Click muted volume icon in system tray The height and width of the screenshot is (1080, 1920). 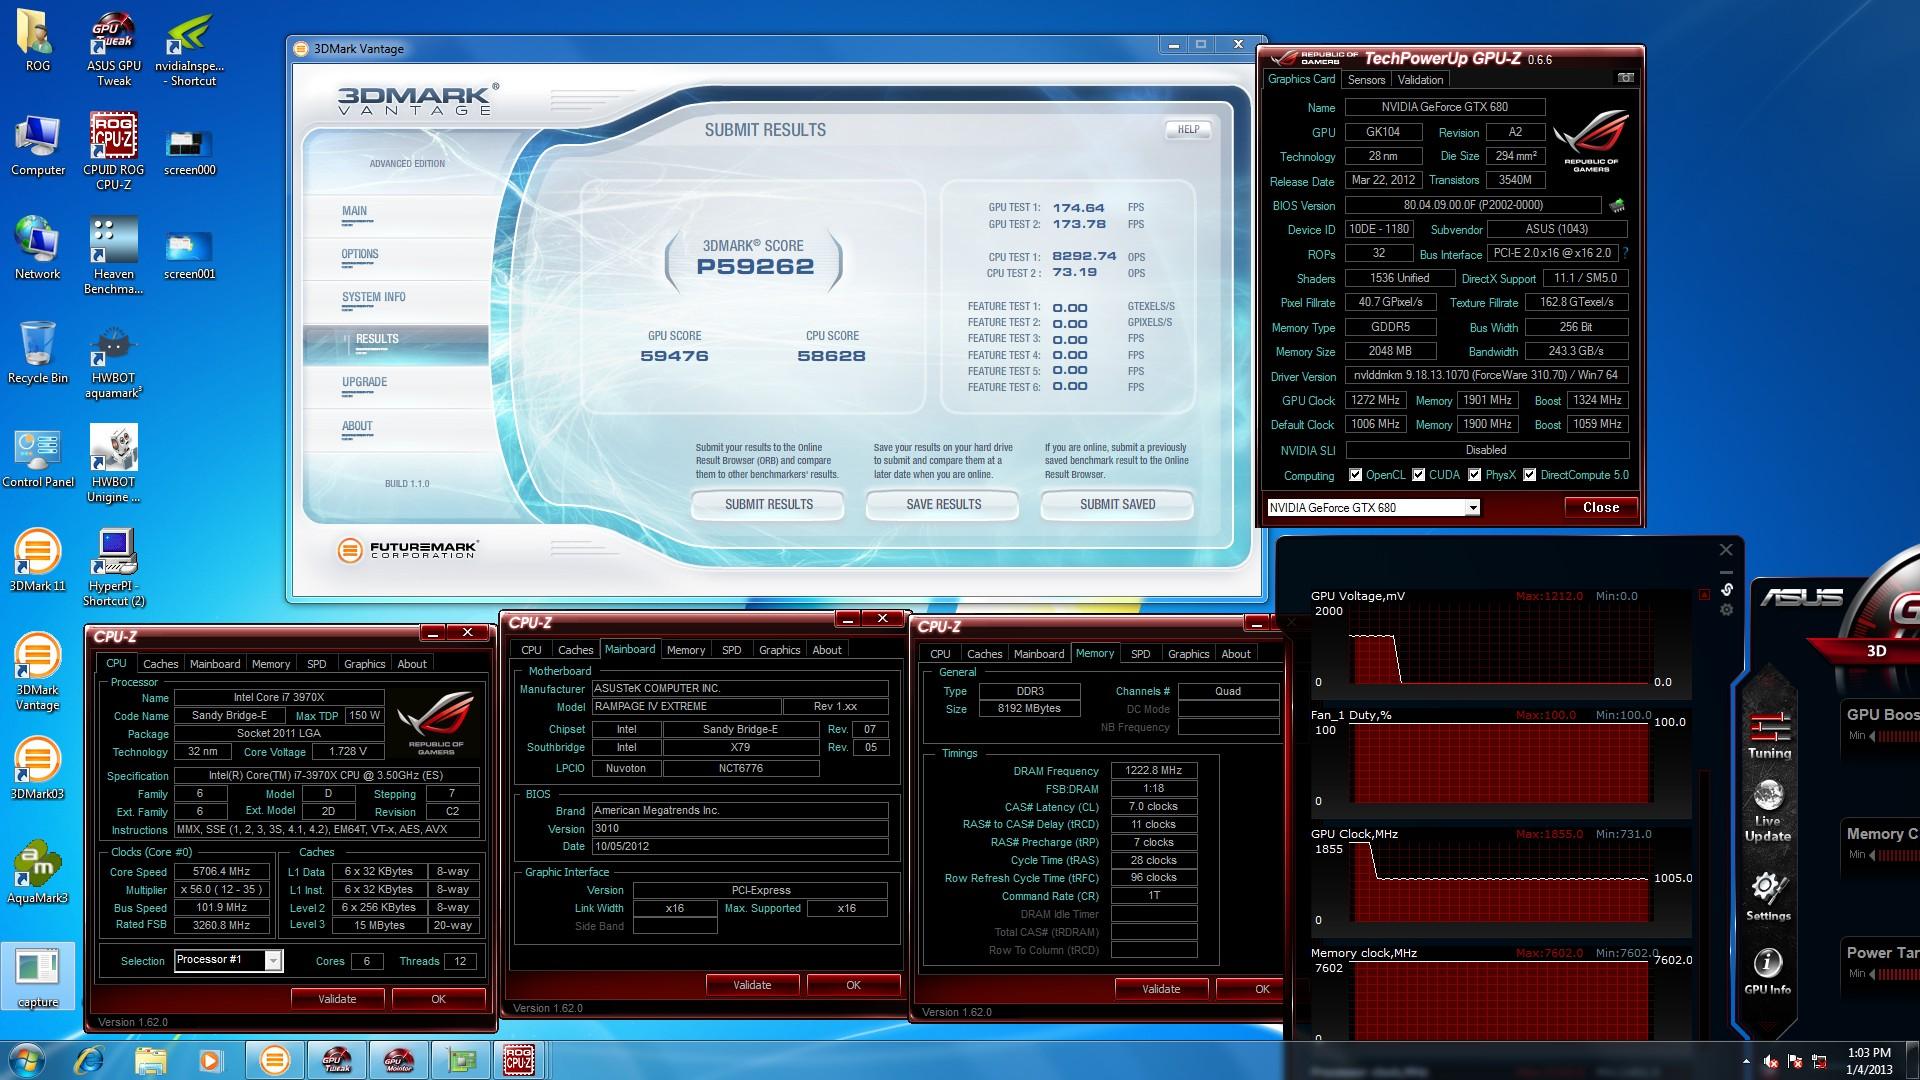[x=1770, y=1061]
